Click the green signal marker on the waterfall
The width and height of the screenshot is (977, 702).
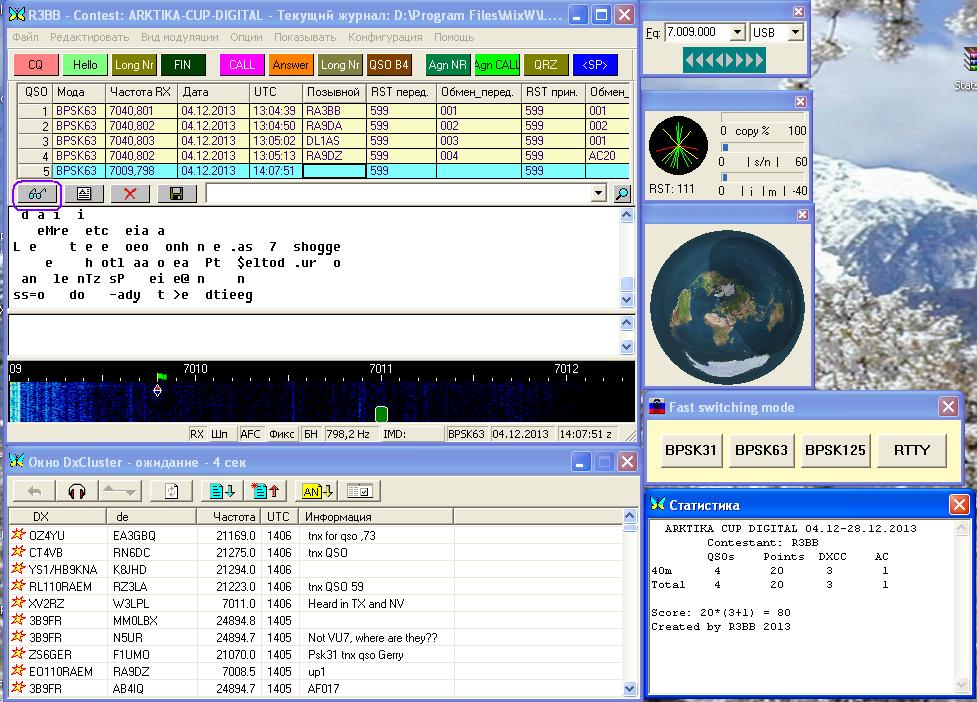381,413
